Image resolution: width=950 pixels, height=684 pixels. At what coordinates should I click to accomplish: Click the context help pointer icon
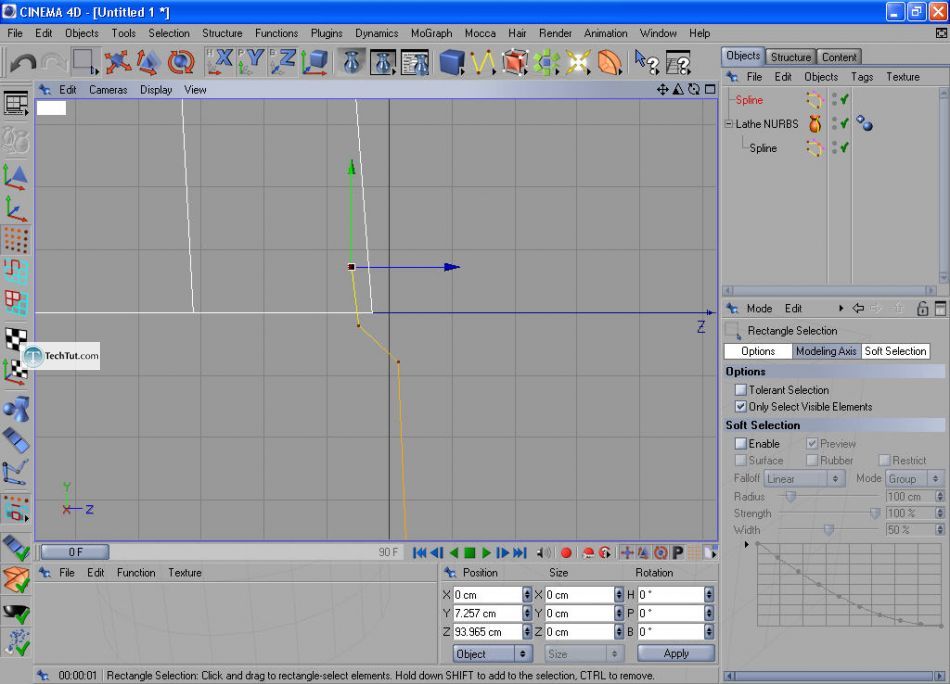click(646, 62)
